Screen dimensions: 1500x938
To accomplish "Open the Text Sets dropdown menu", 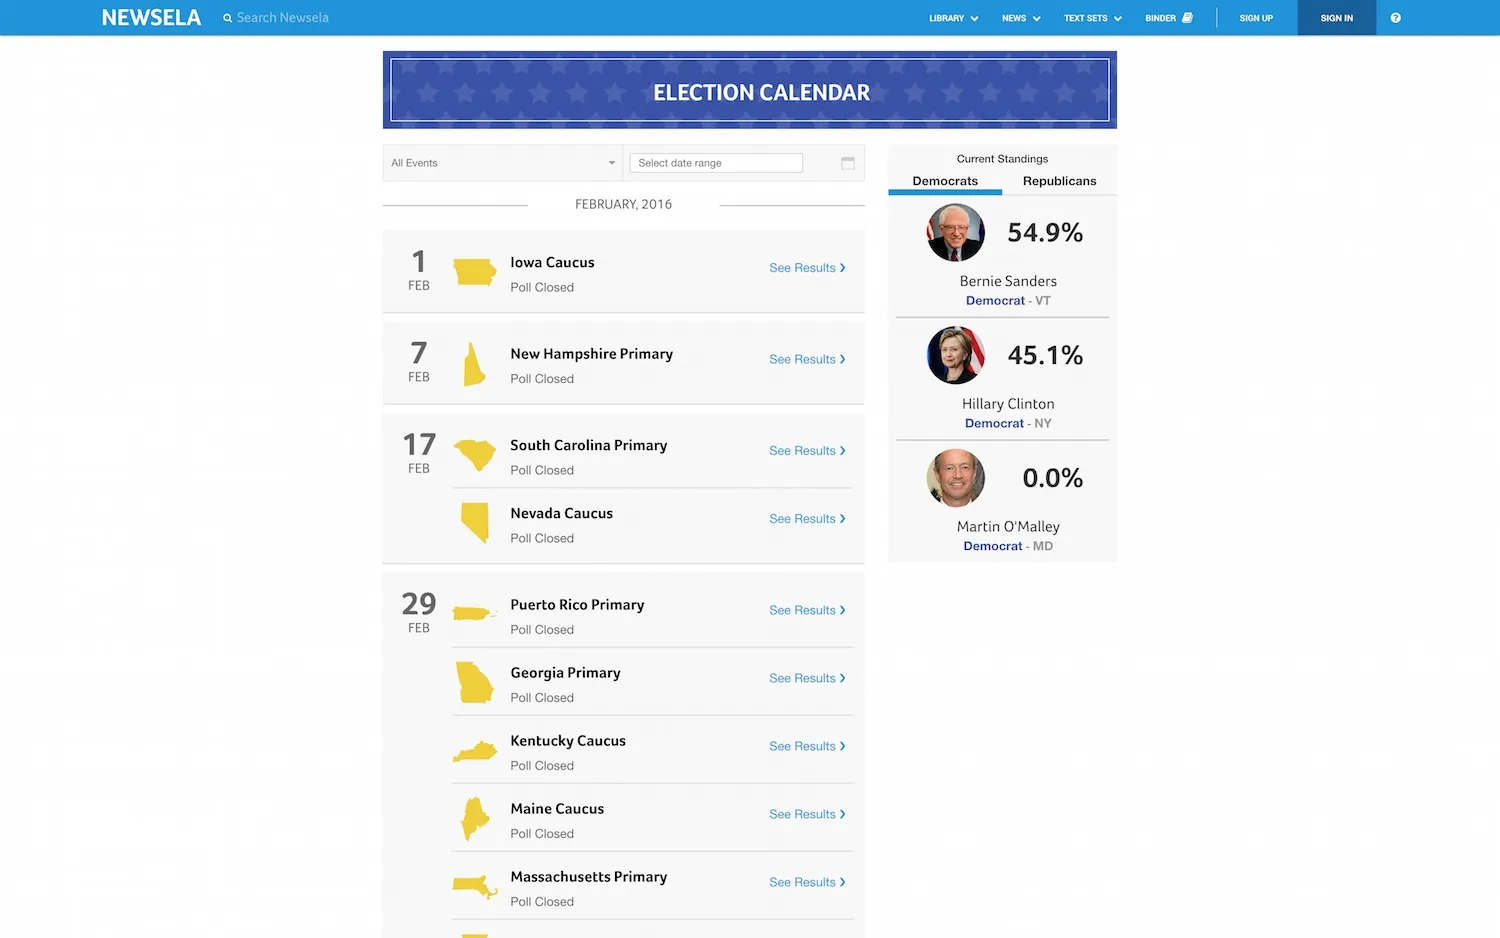I will (1092, 18).
